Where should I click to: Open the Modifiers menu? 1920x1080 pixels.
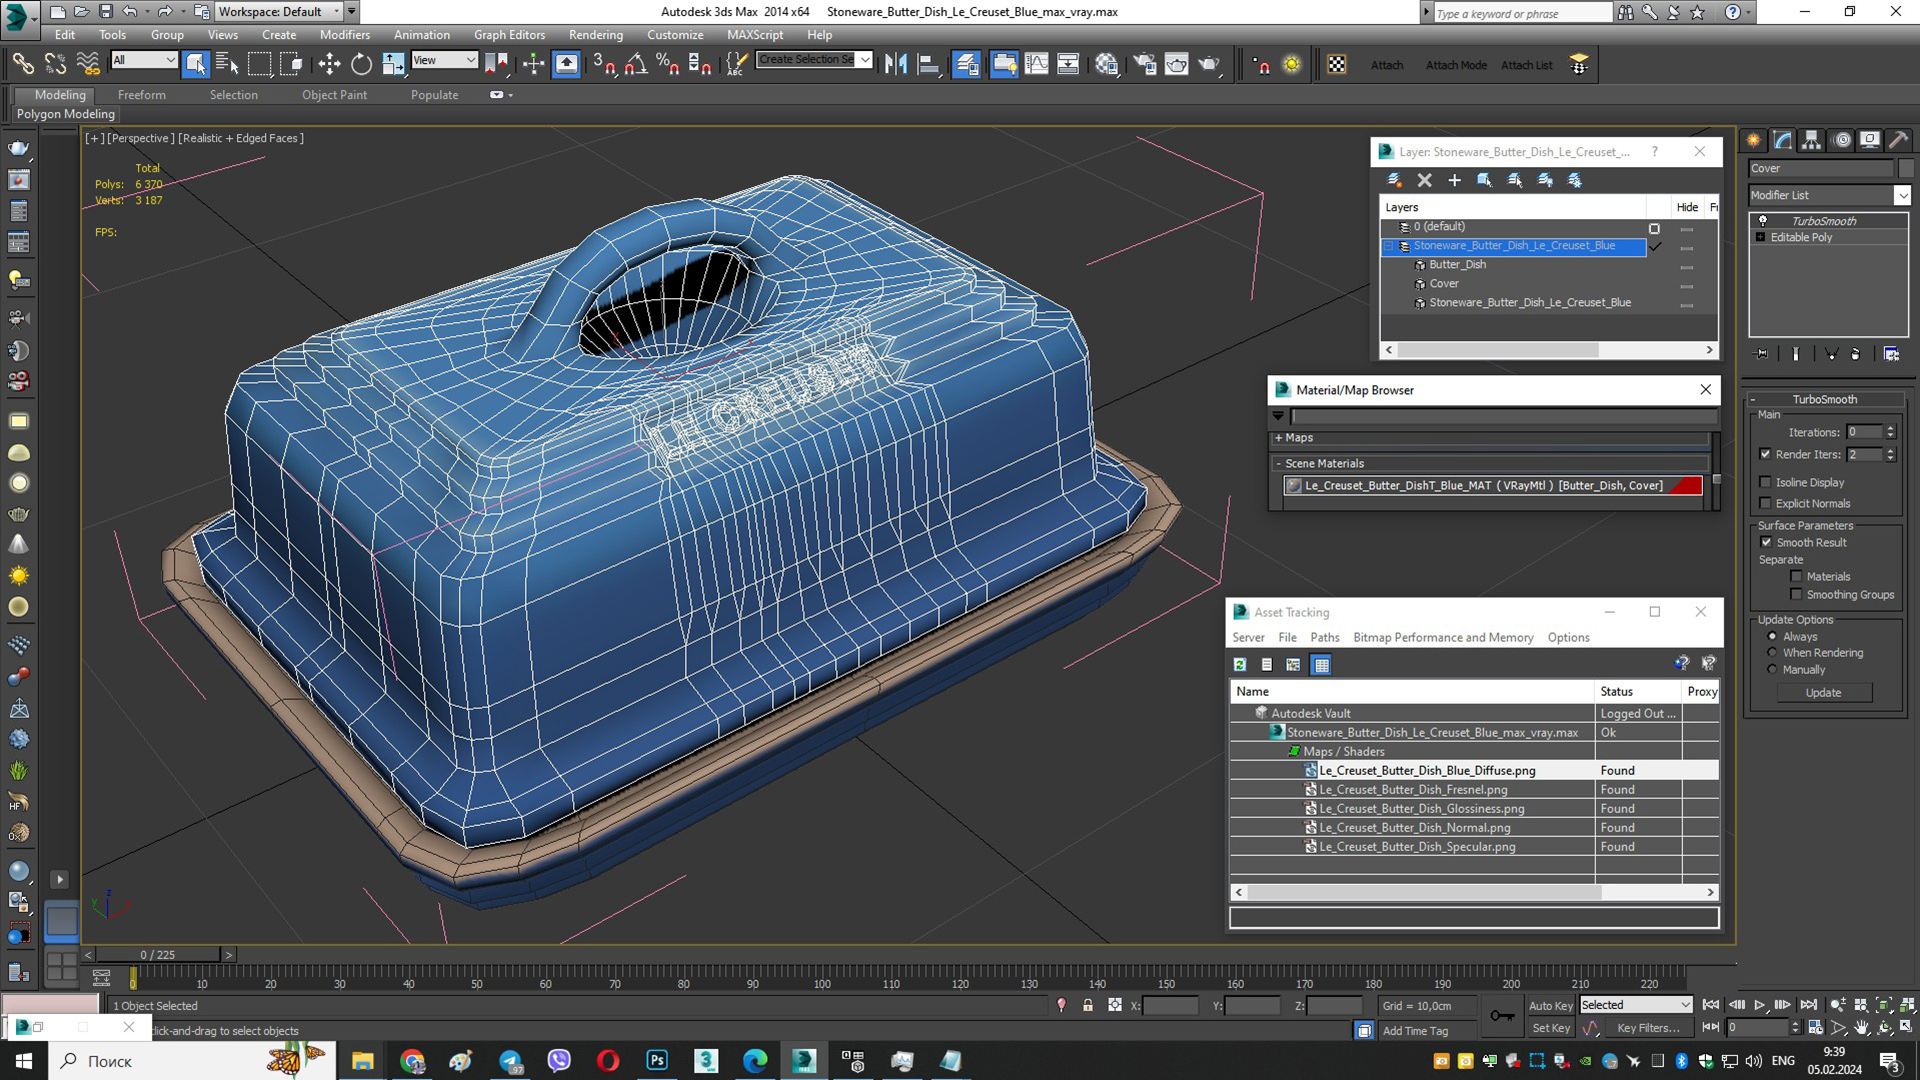point(344,34)
